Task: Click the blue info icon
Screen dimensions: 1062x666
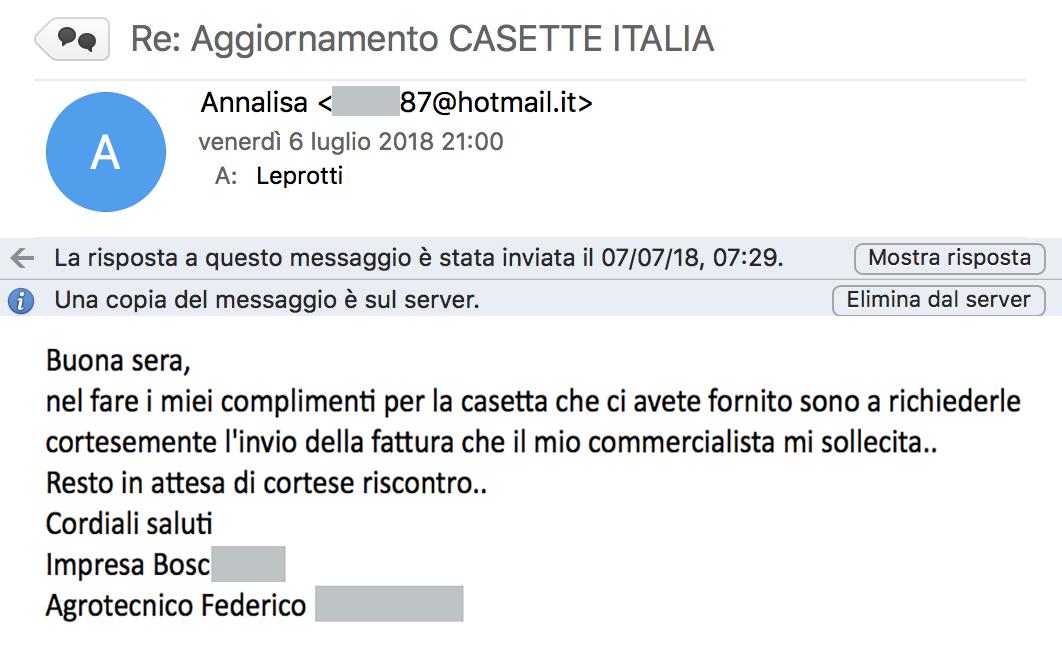Action: click(21, 300)
